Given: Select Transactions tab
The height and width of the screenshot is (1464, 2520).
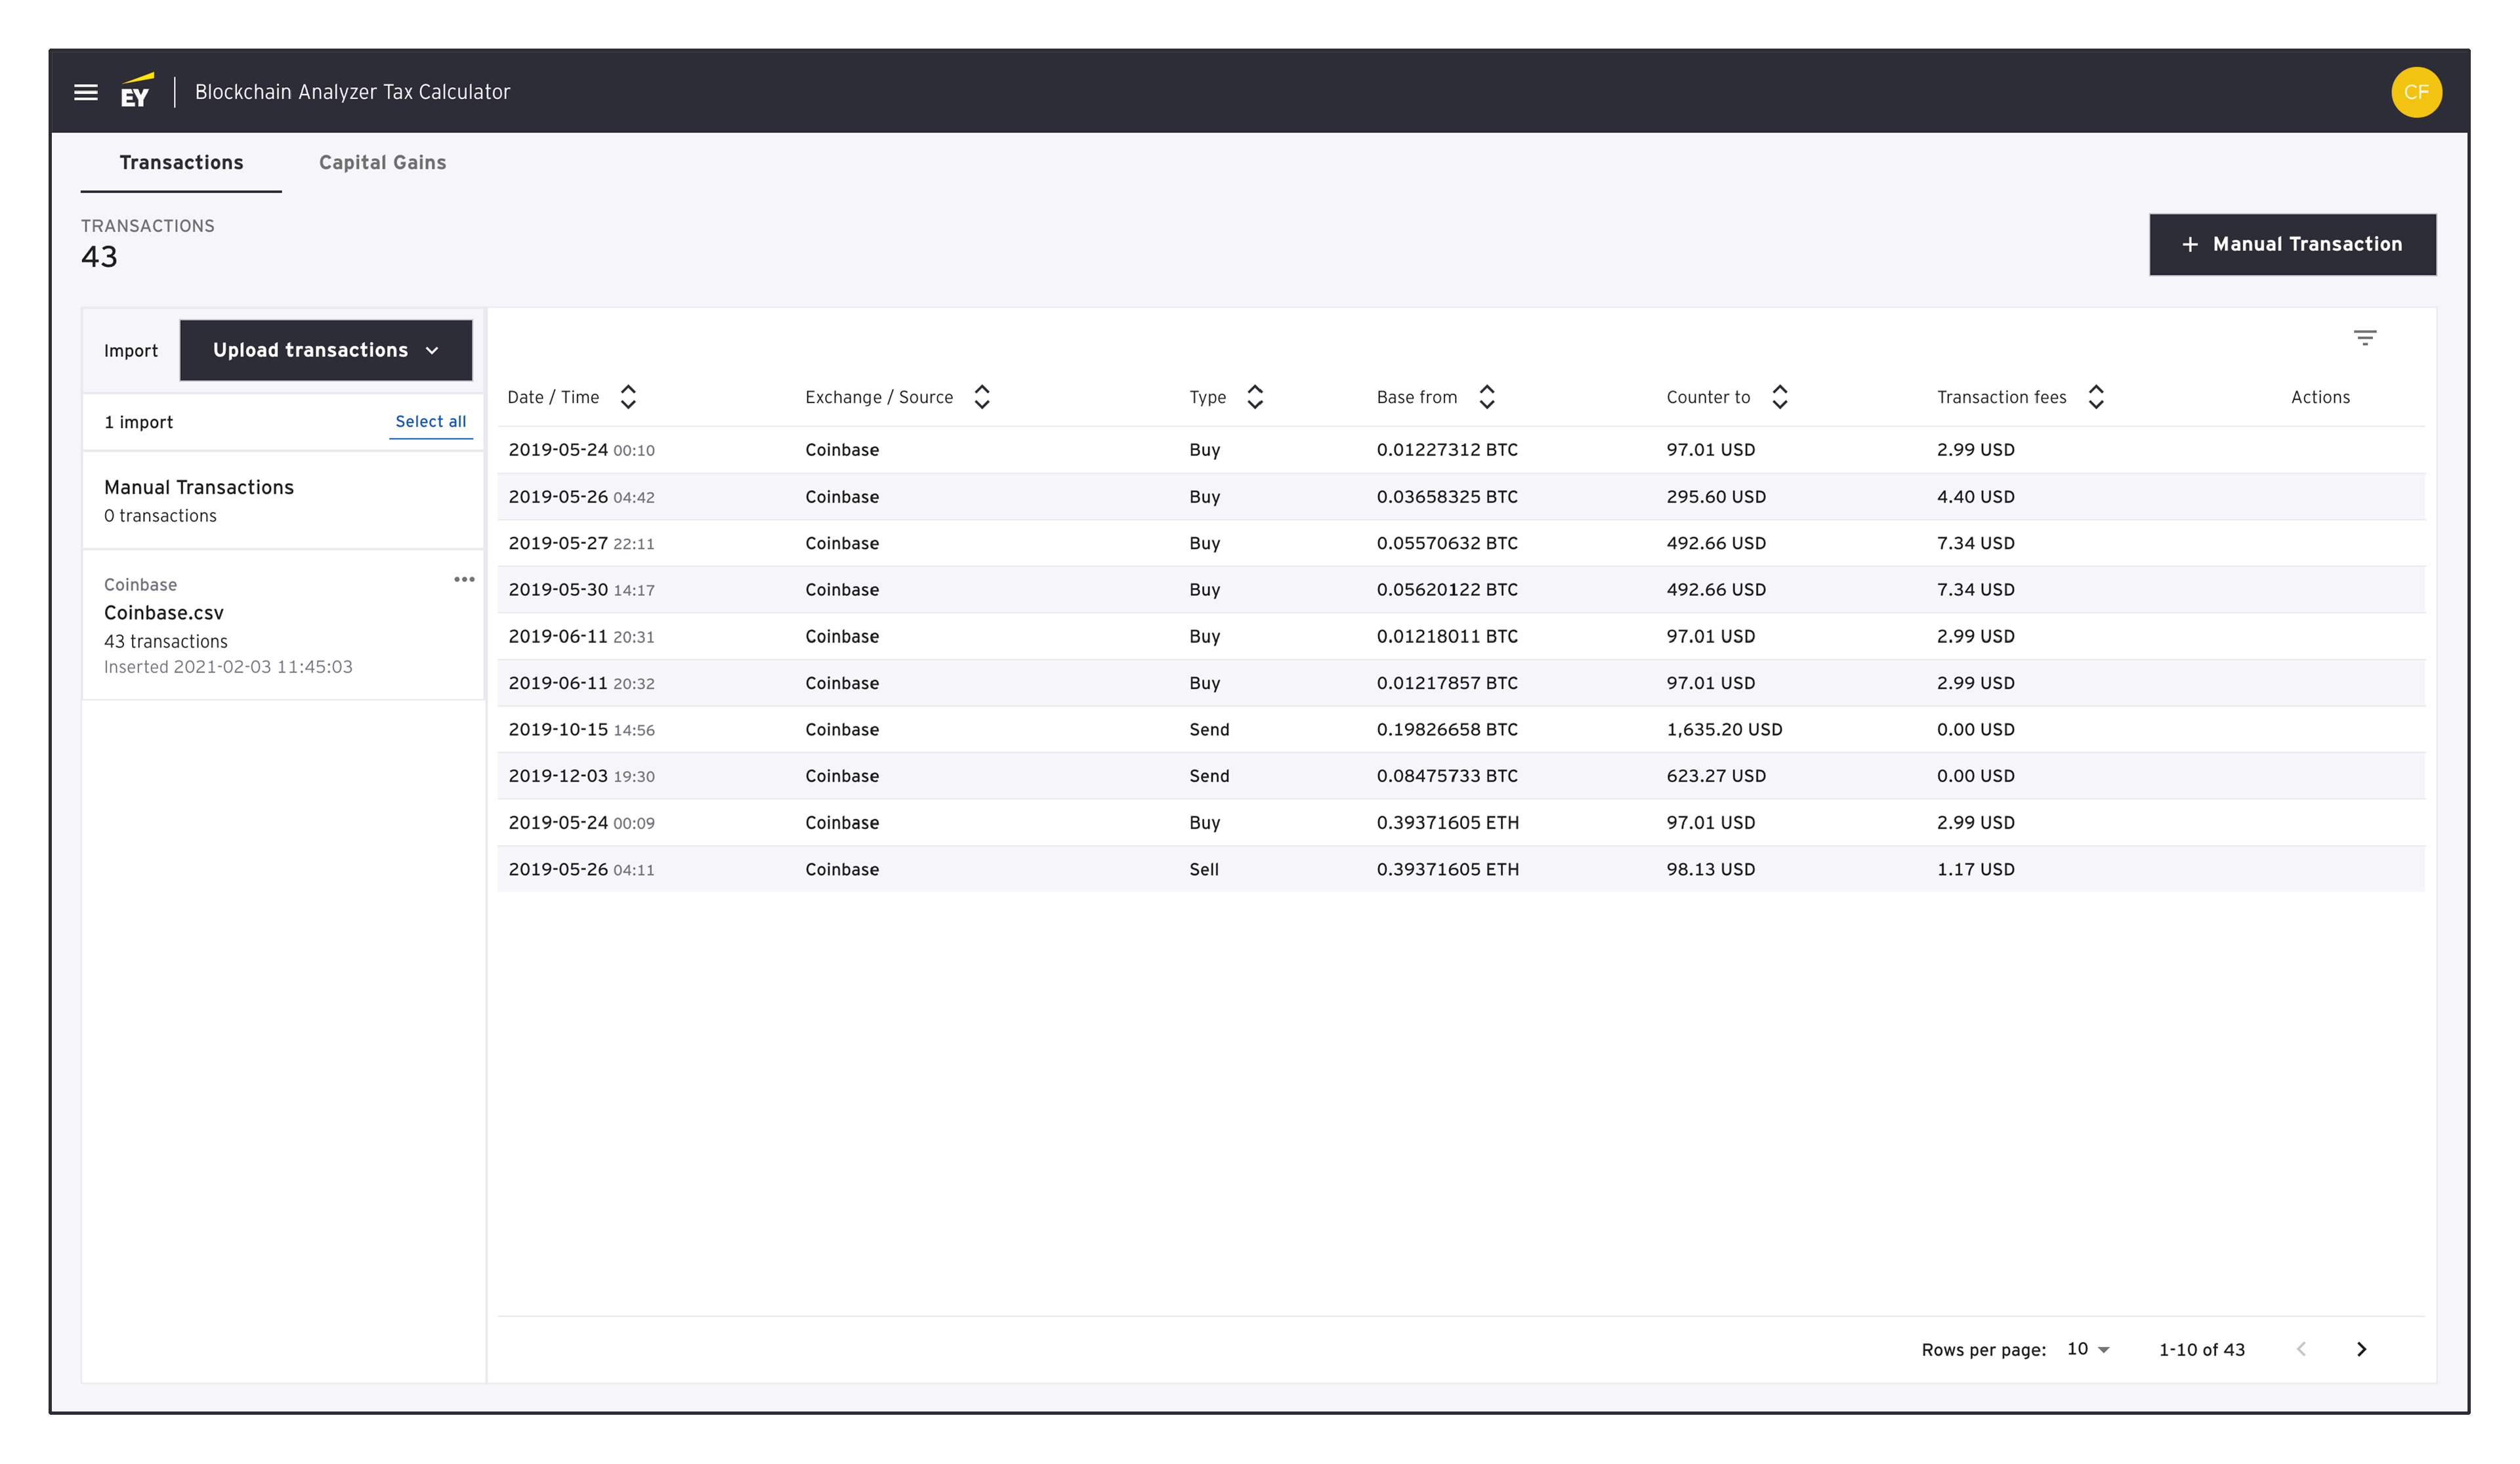Looking at the screenshot, I should click(x=180, y=162).
